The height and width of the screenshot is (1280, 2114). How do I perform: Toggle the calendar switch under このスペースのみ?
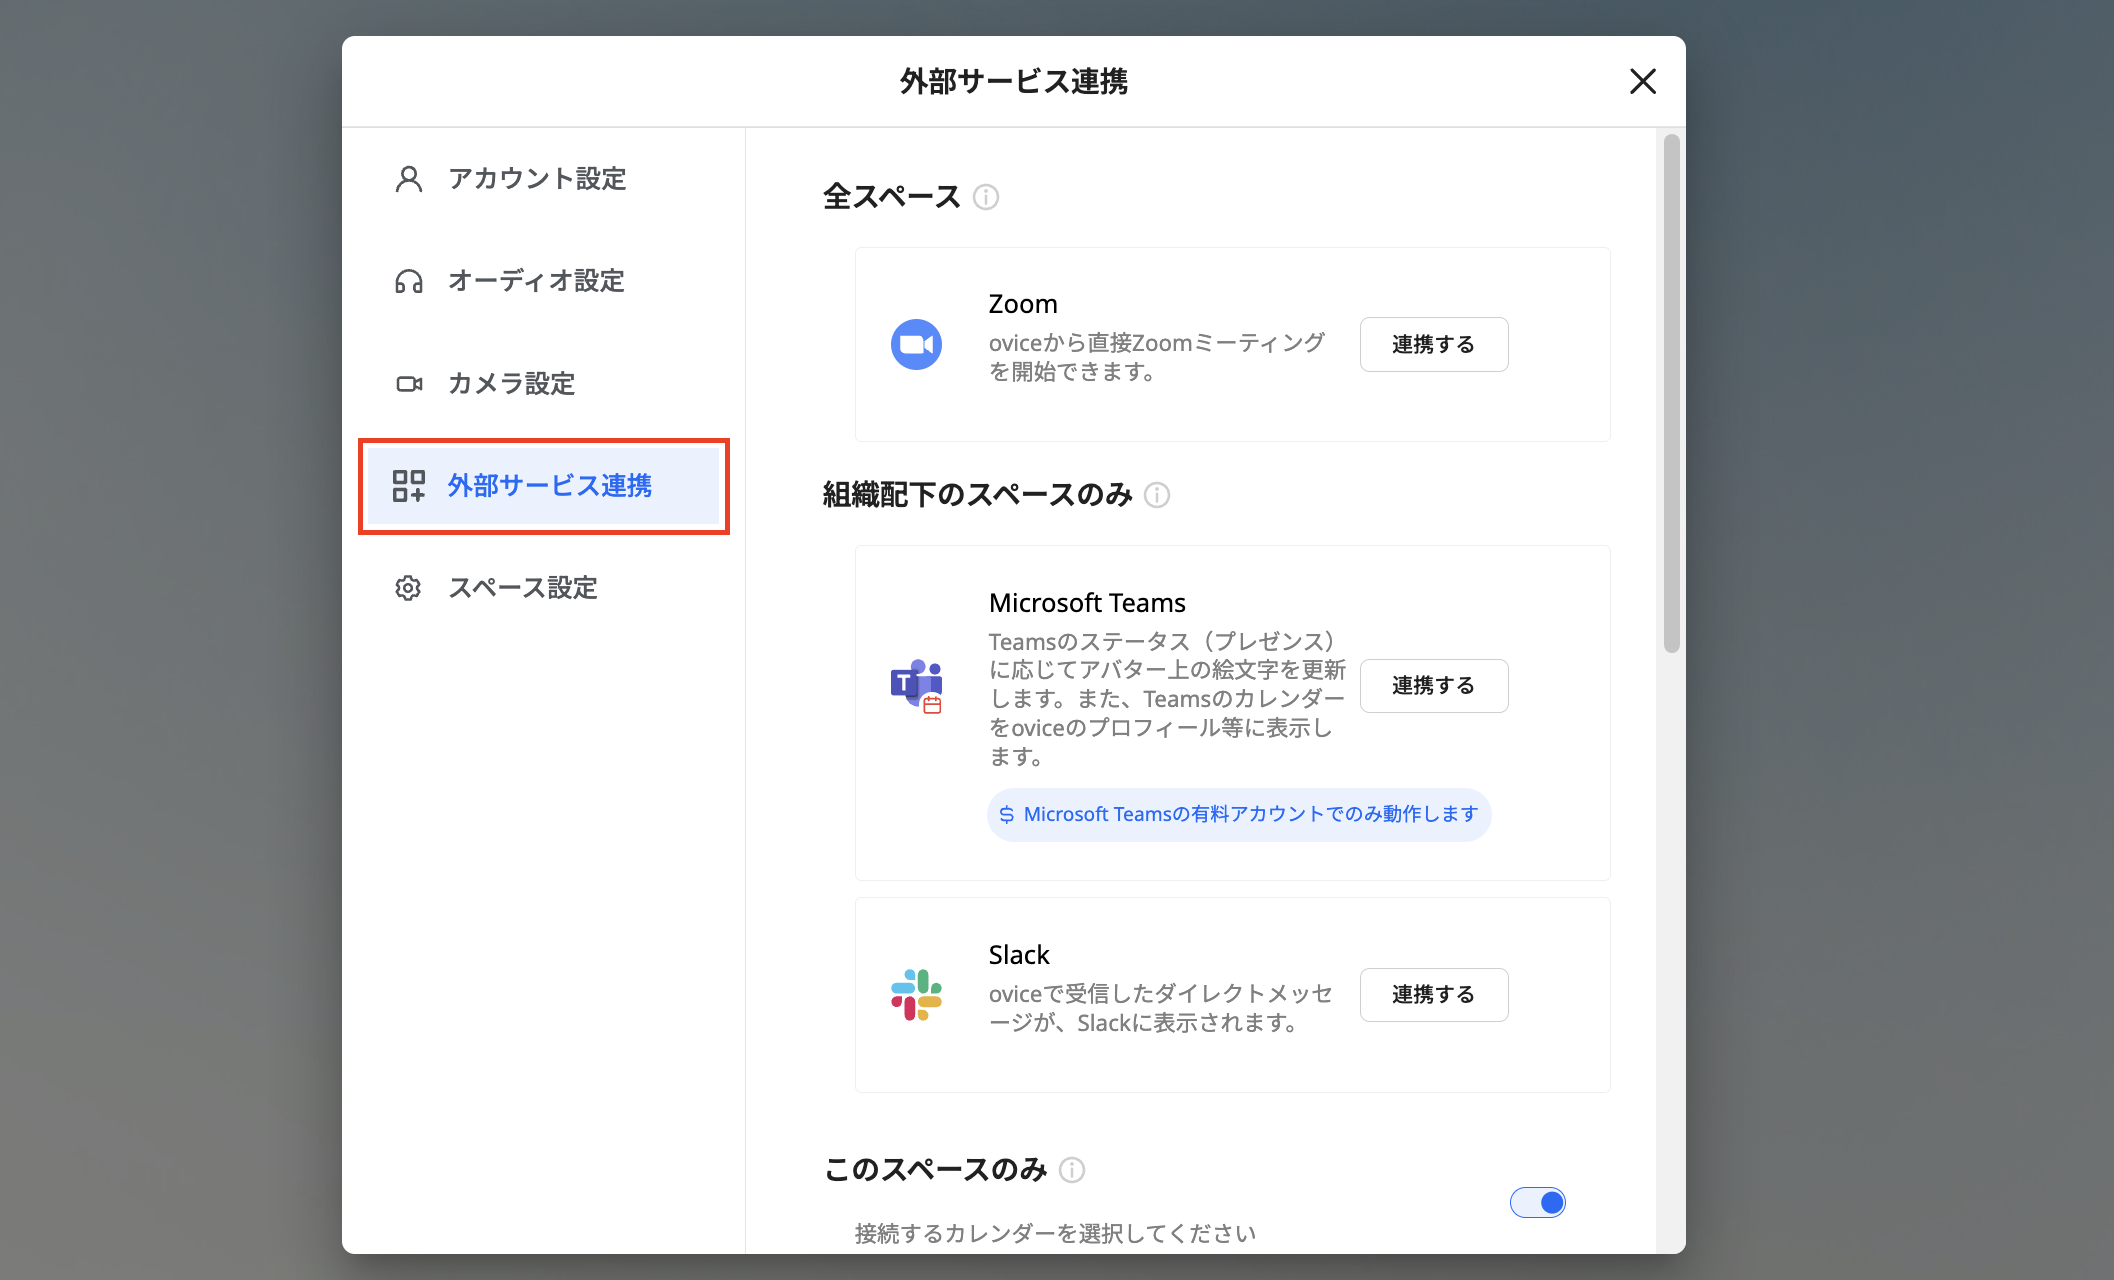1538,1203
